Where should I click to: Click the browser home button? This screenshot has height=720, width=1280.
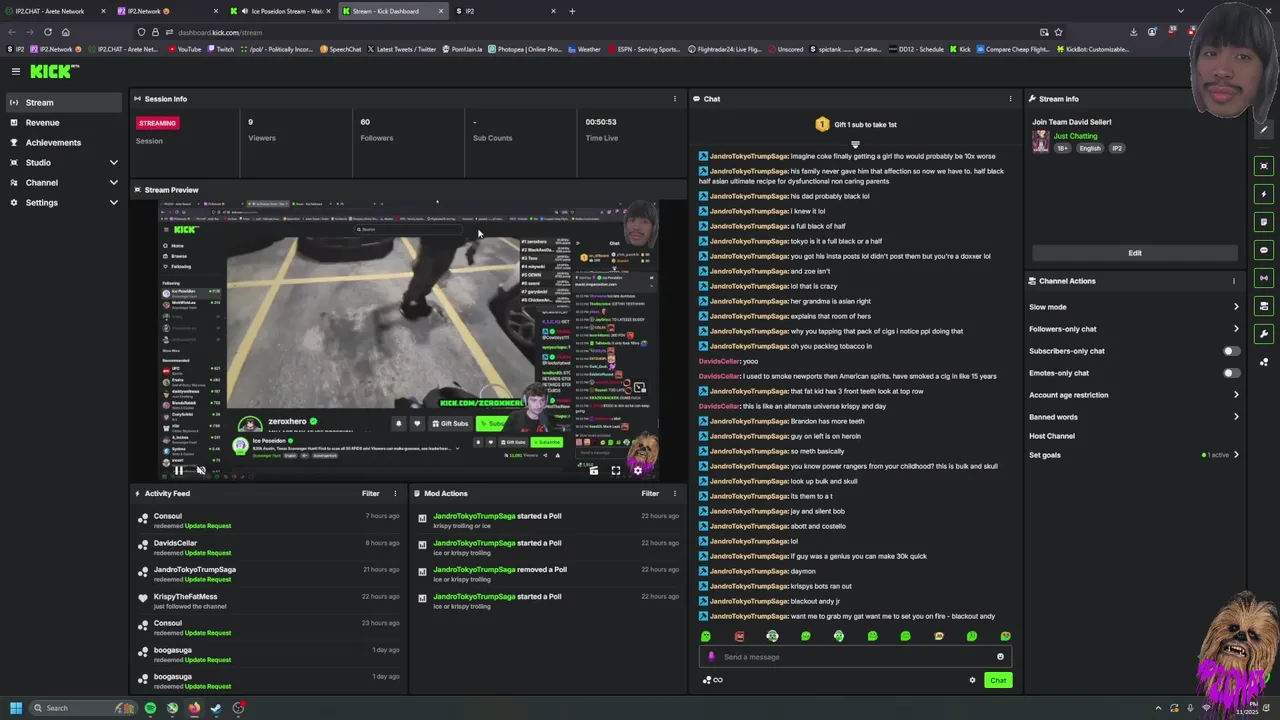coord(66,32)
